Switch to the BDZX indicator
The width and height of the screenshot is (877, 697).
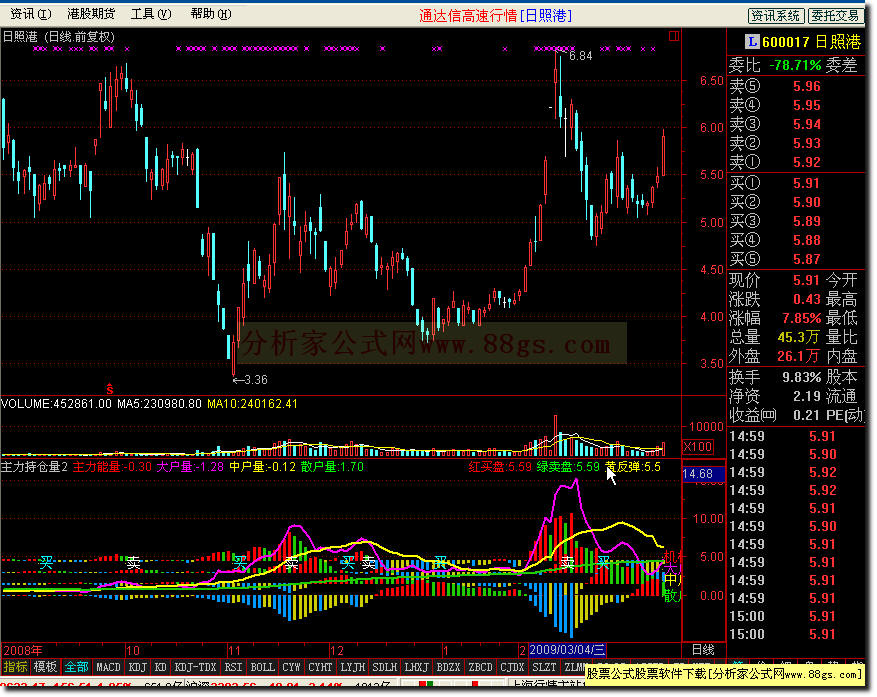click(x=448, y=667)
